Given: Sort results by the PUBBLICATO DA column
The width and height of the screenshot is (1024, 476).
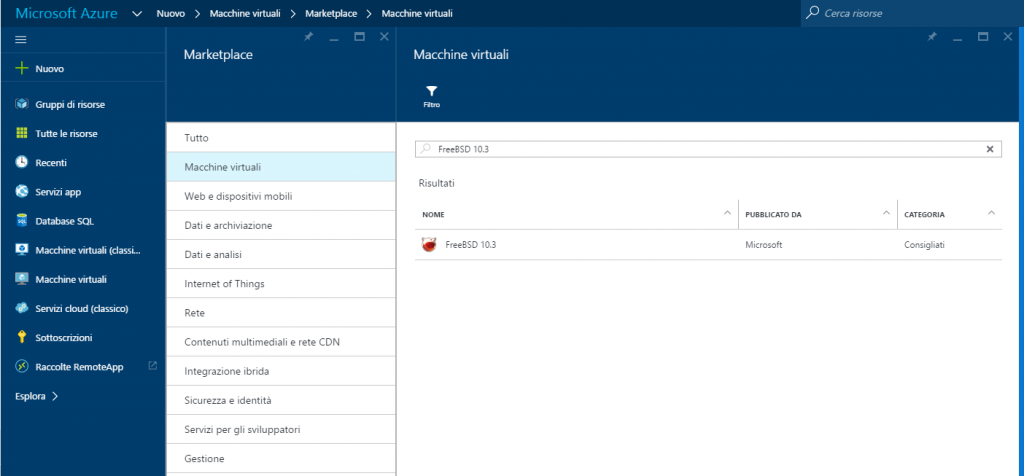Looking at the screenshot, I should pyautogui.click(x=818, y=214).
